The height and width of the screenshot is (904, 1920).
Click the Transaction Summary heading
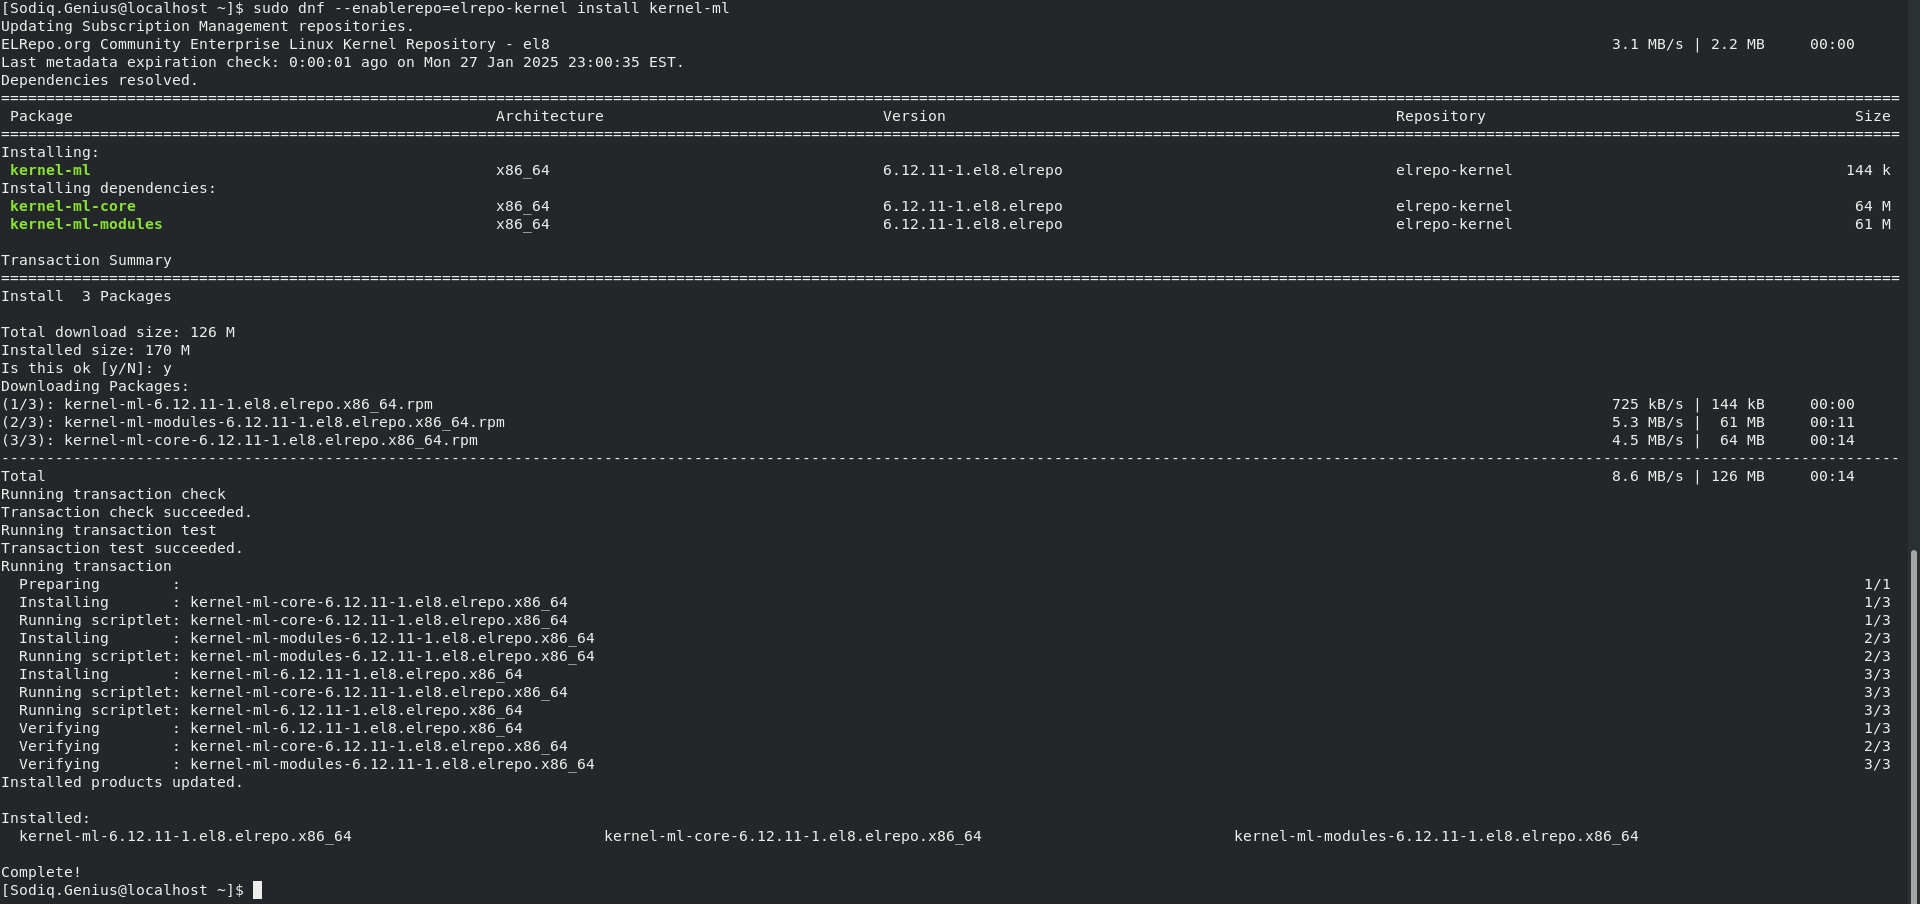click(x=86, y=260)
